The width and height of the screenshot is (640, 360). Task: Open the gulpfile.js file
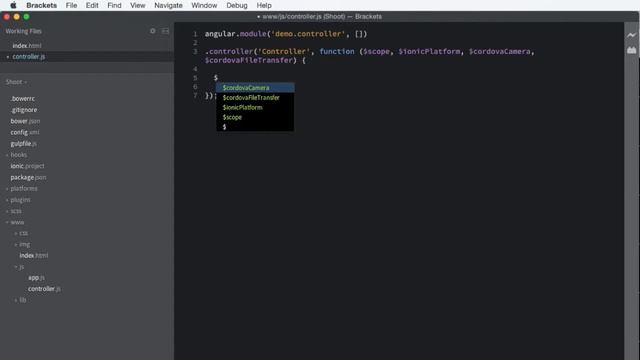click(x=23, y=144)
